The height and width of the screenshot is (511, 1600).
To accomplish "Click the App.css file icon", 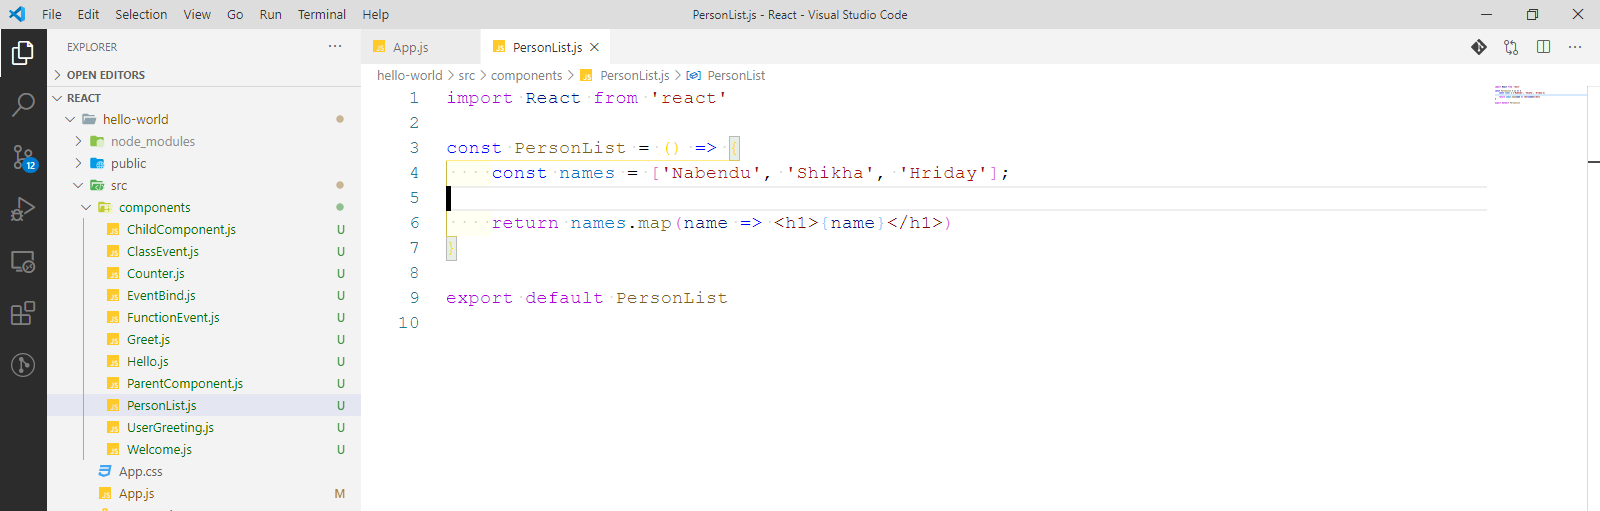I will click(x=105, y=471).
